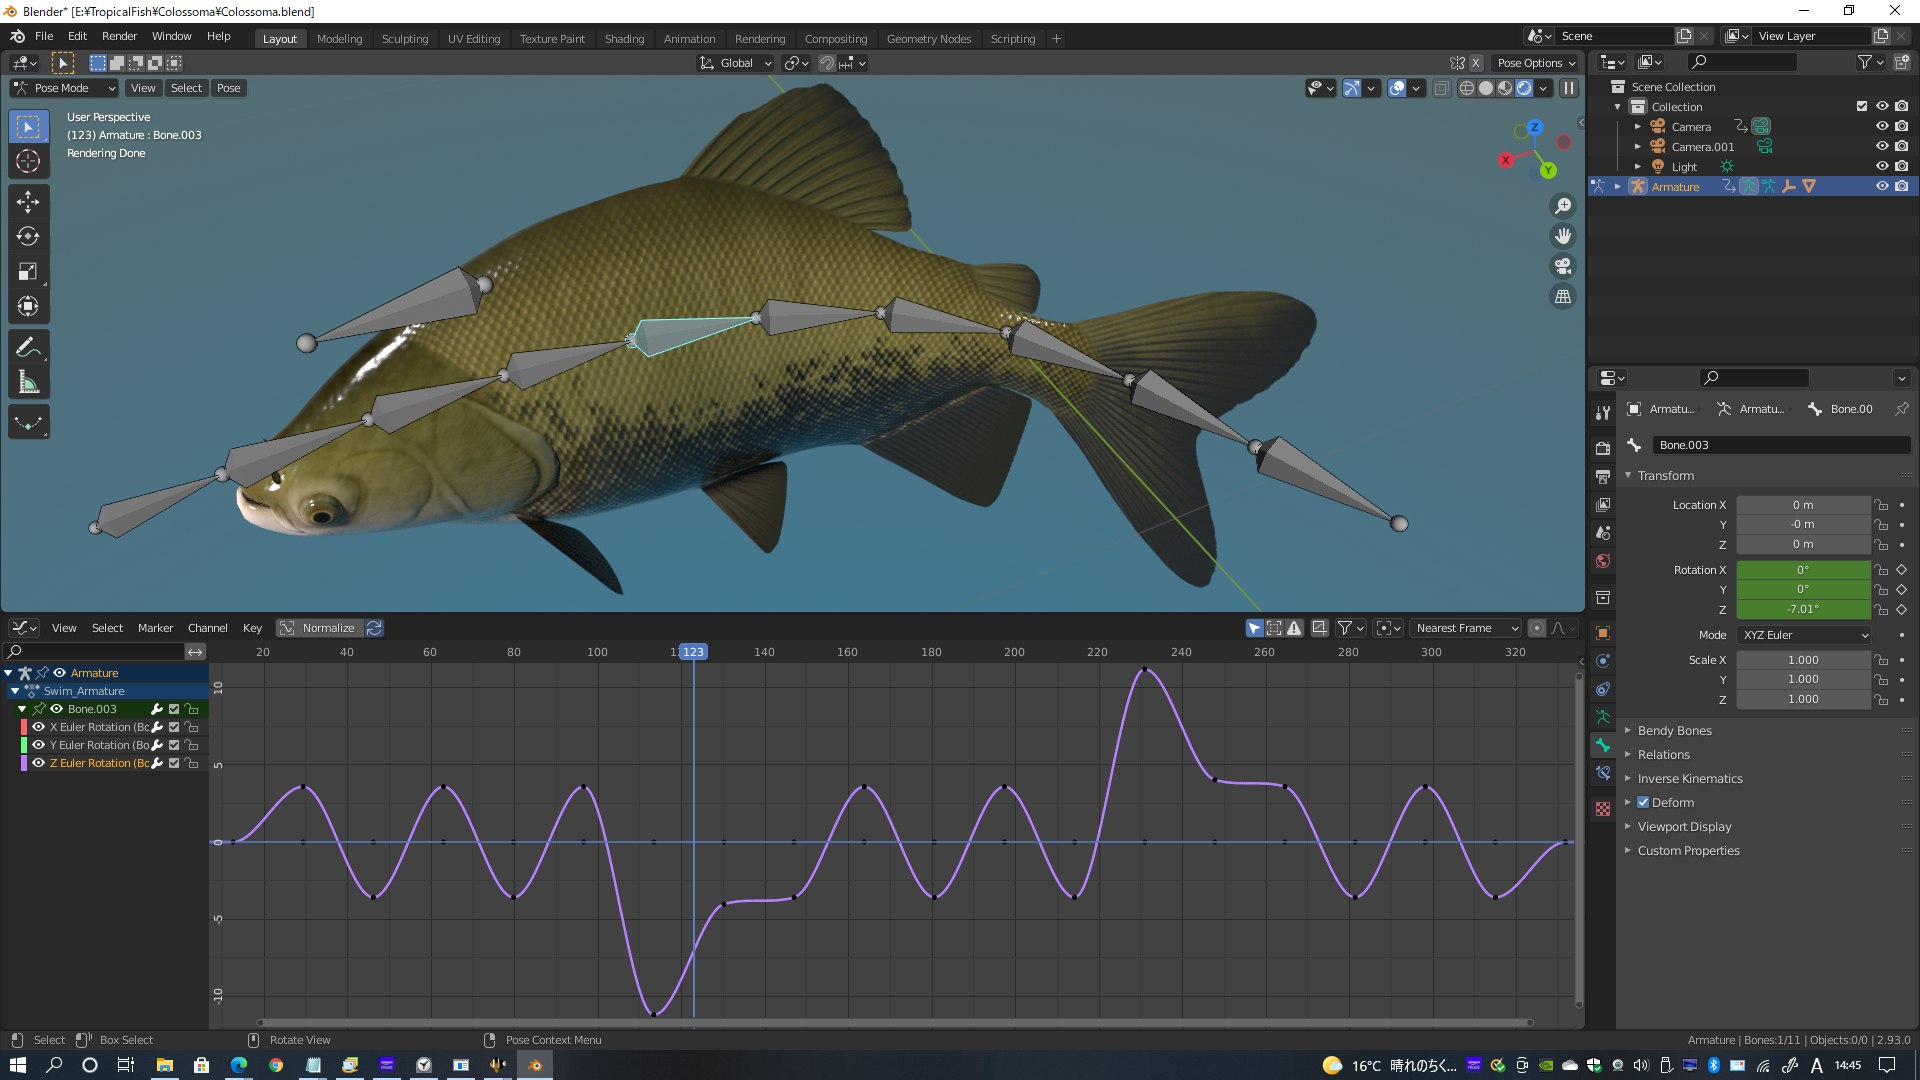1920x1080 pixels.
Task: Select the Rotate tool
Action: tap(28, 237)
